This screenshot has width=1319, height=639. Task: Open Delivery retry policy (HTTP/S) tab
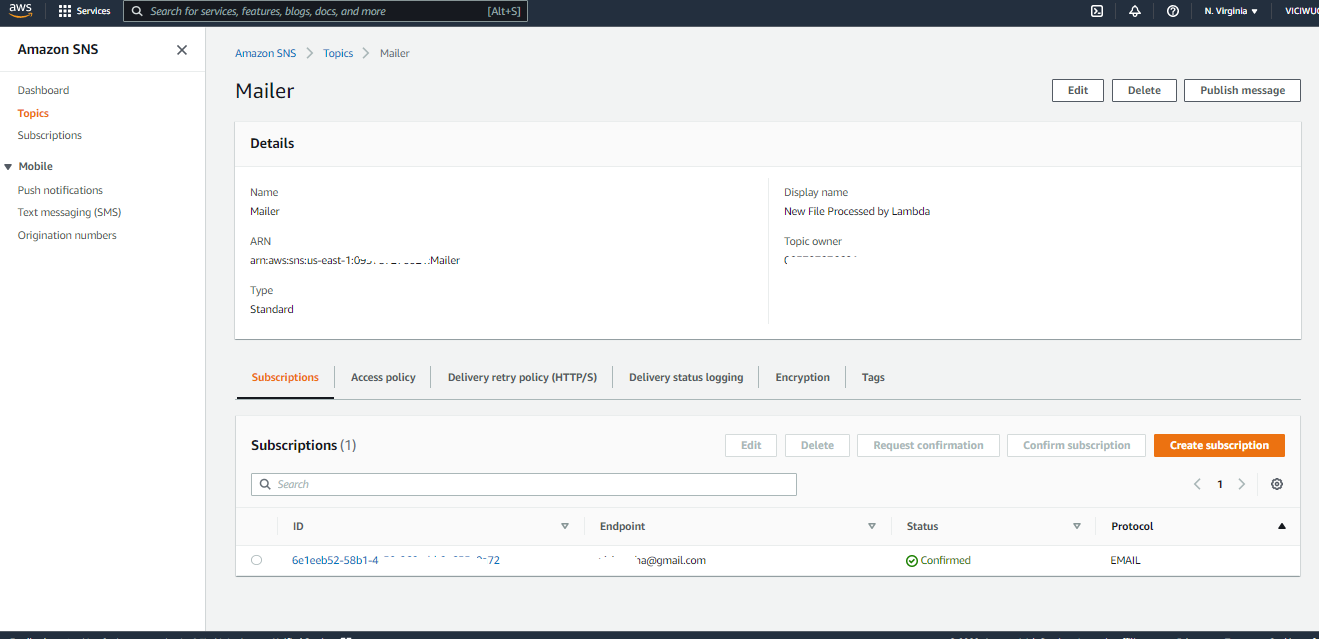point(522,377)
